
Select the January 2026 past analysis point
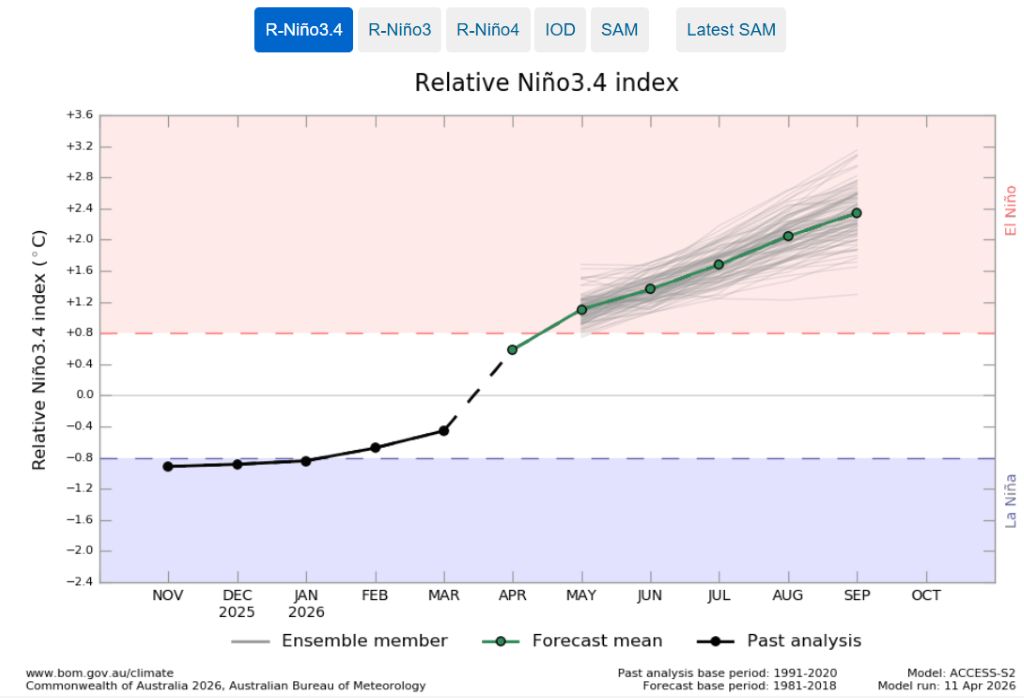pyautogui.click(x=306, y=461)
